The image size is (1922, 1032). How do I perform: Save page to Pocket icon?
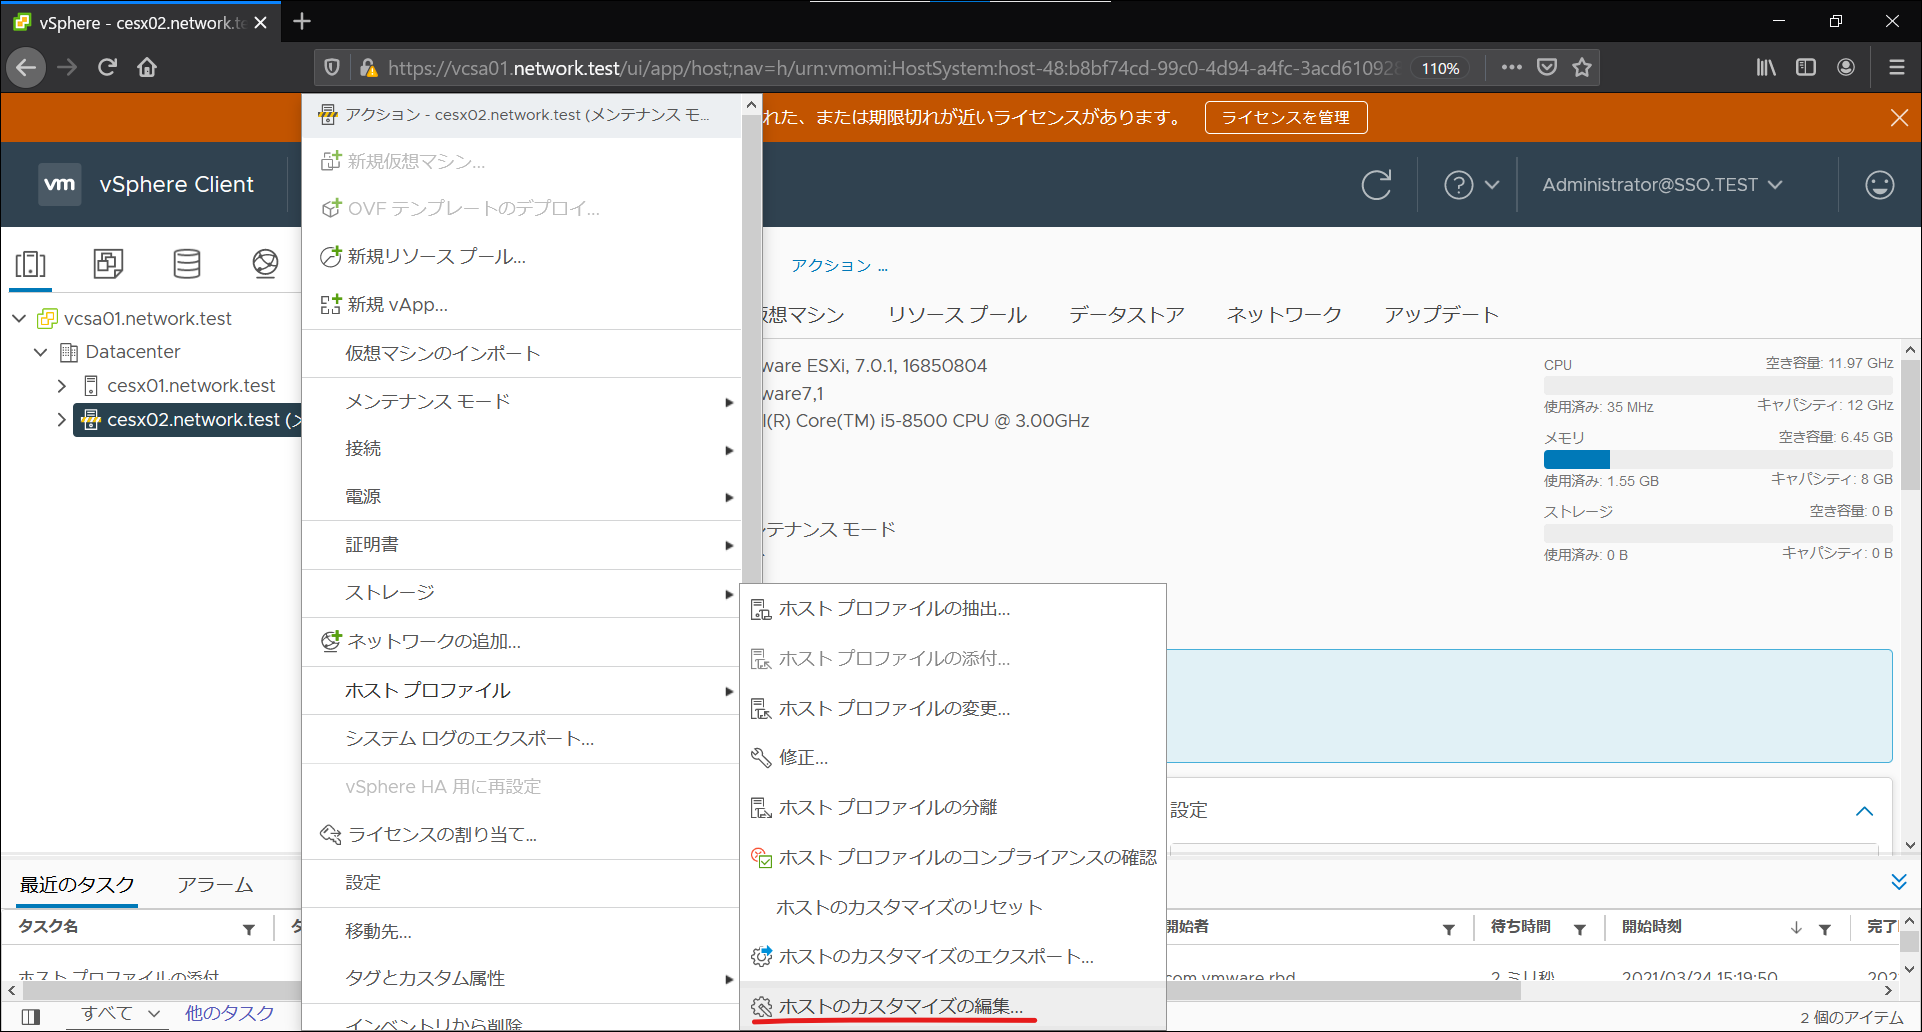coord(1547,67)
